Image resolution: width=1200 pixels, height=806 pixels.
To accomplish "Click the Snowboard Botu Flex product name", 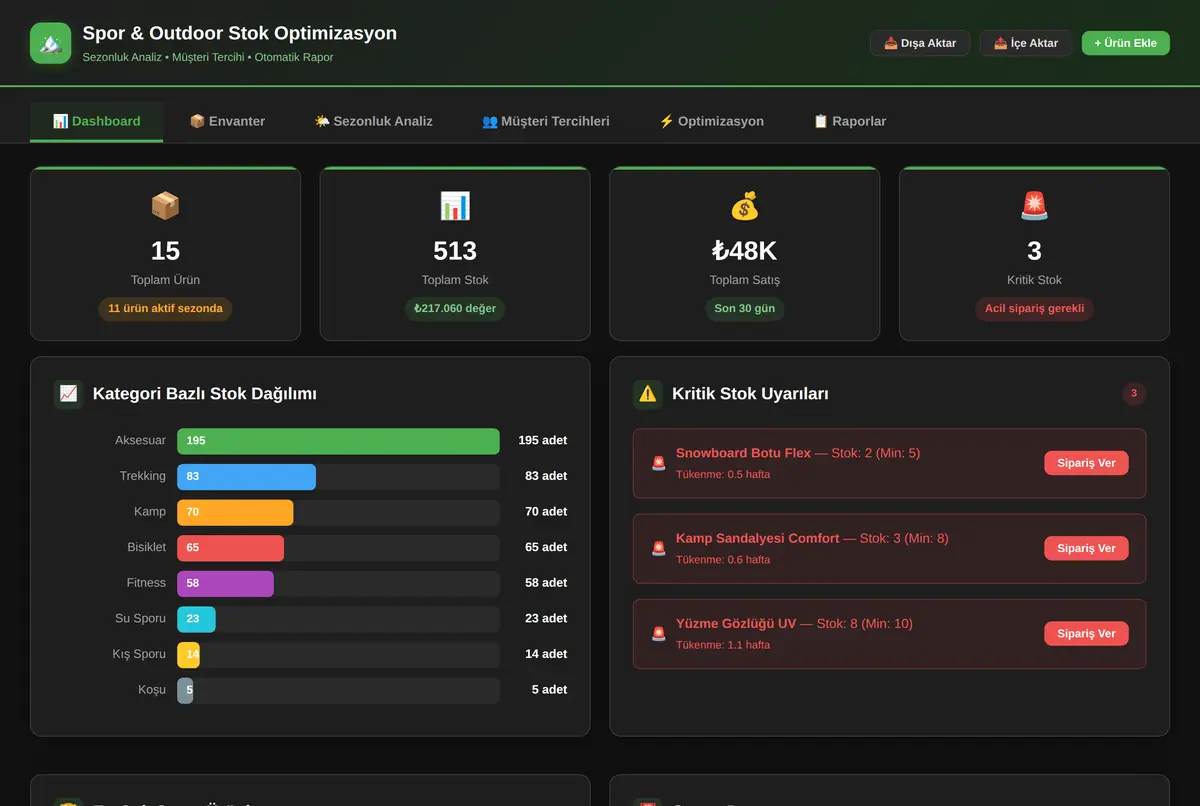I will [743, 453].
